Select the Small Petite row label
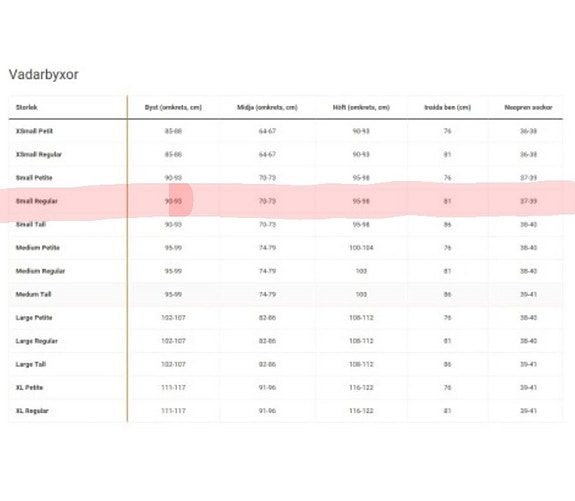Image resolution: width=575 pixels, height=501 pixels. (34, 178)
